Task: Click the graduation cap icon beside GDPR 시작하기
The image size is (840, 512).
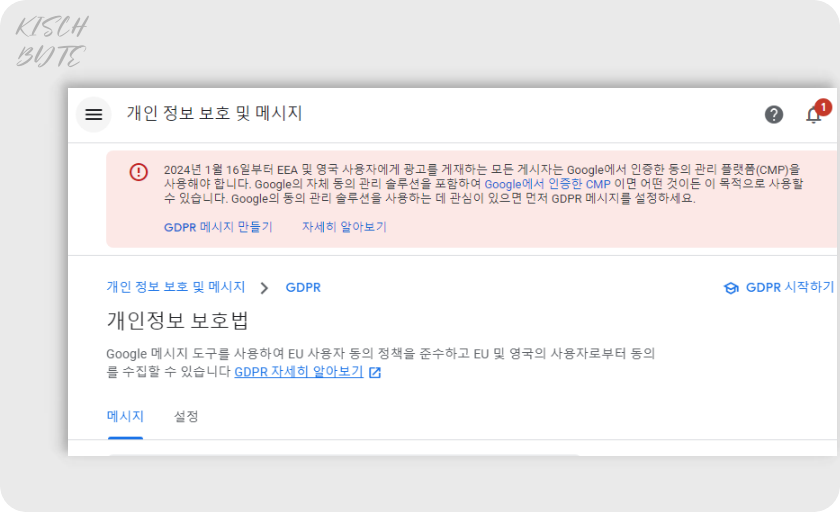Action: (731, 288)
